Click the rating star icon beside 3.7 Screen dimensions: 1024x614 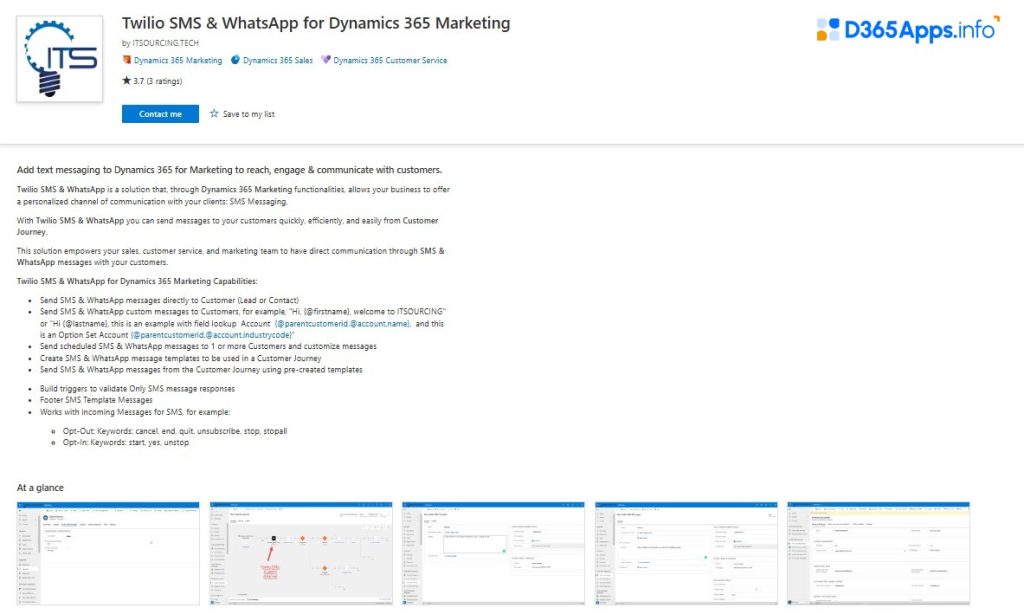[x=127, y=81]
